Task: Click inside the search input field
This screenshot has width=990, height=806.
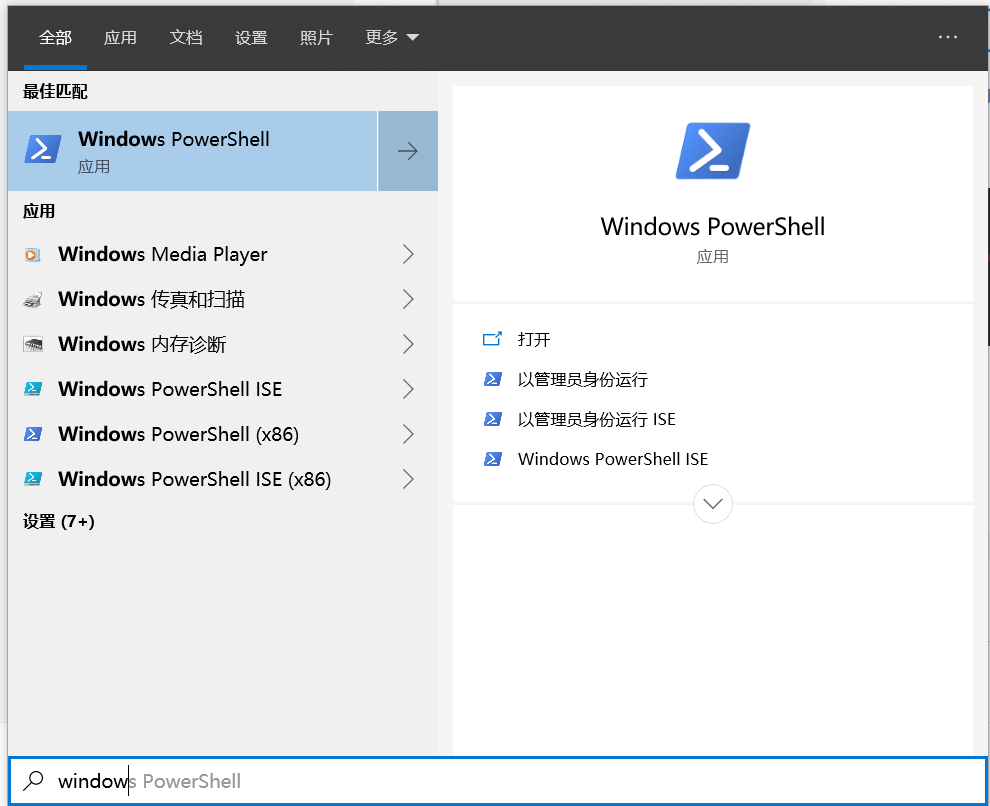Action: (200, 780)
